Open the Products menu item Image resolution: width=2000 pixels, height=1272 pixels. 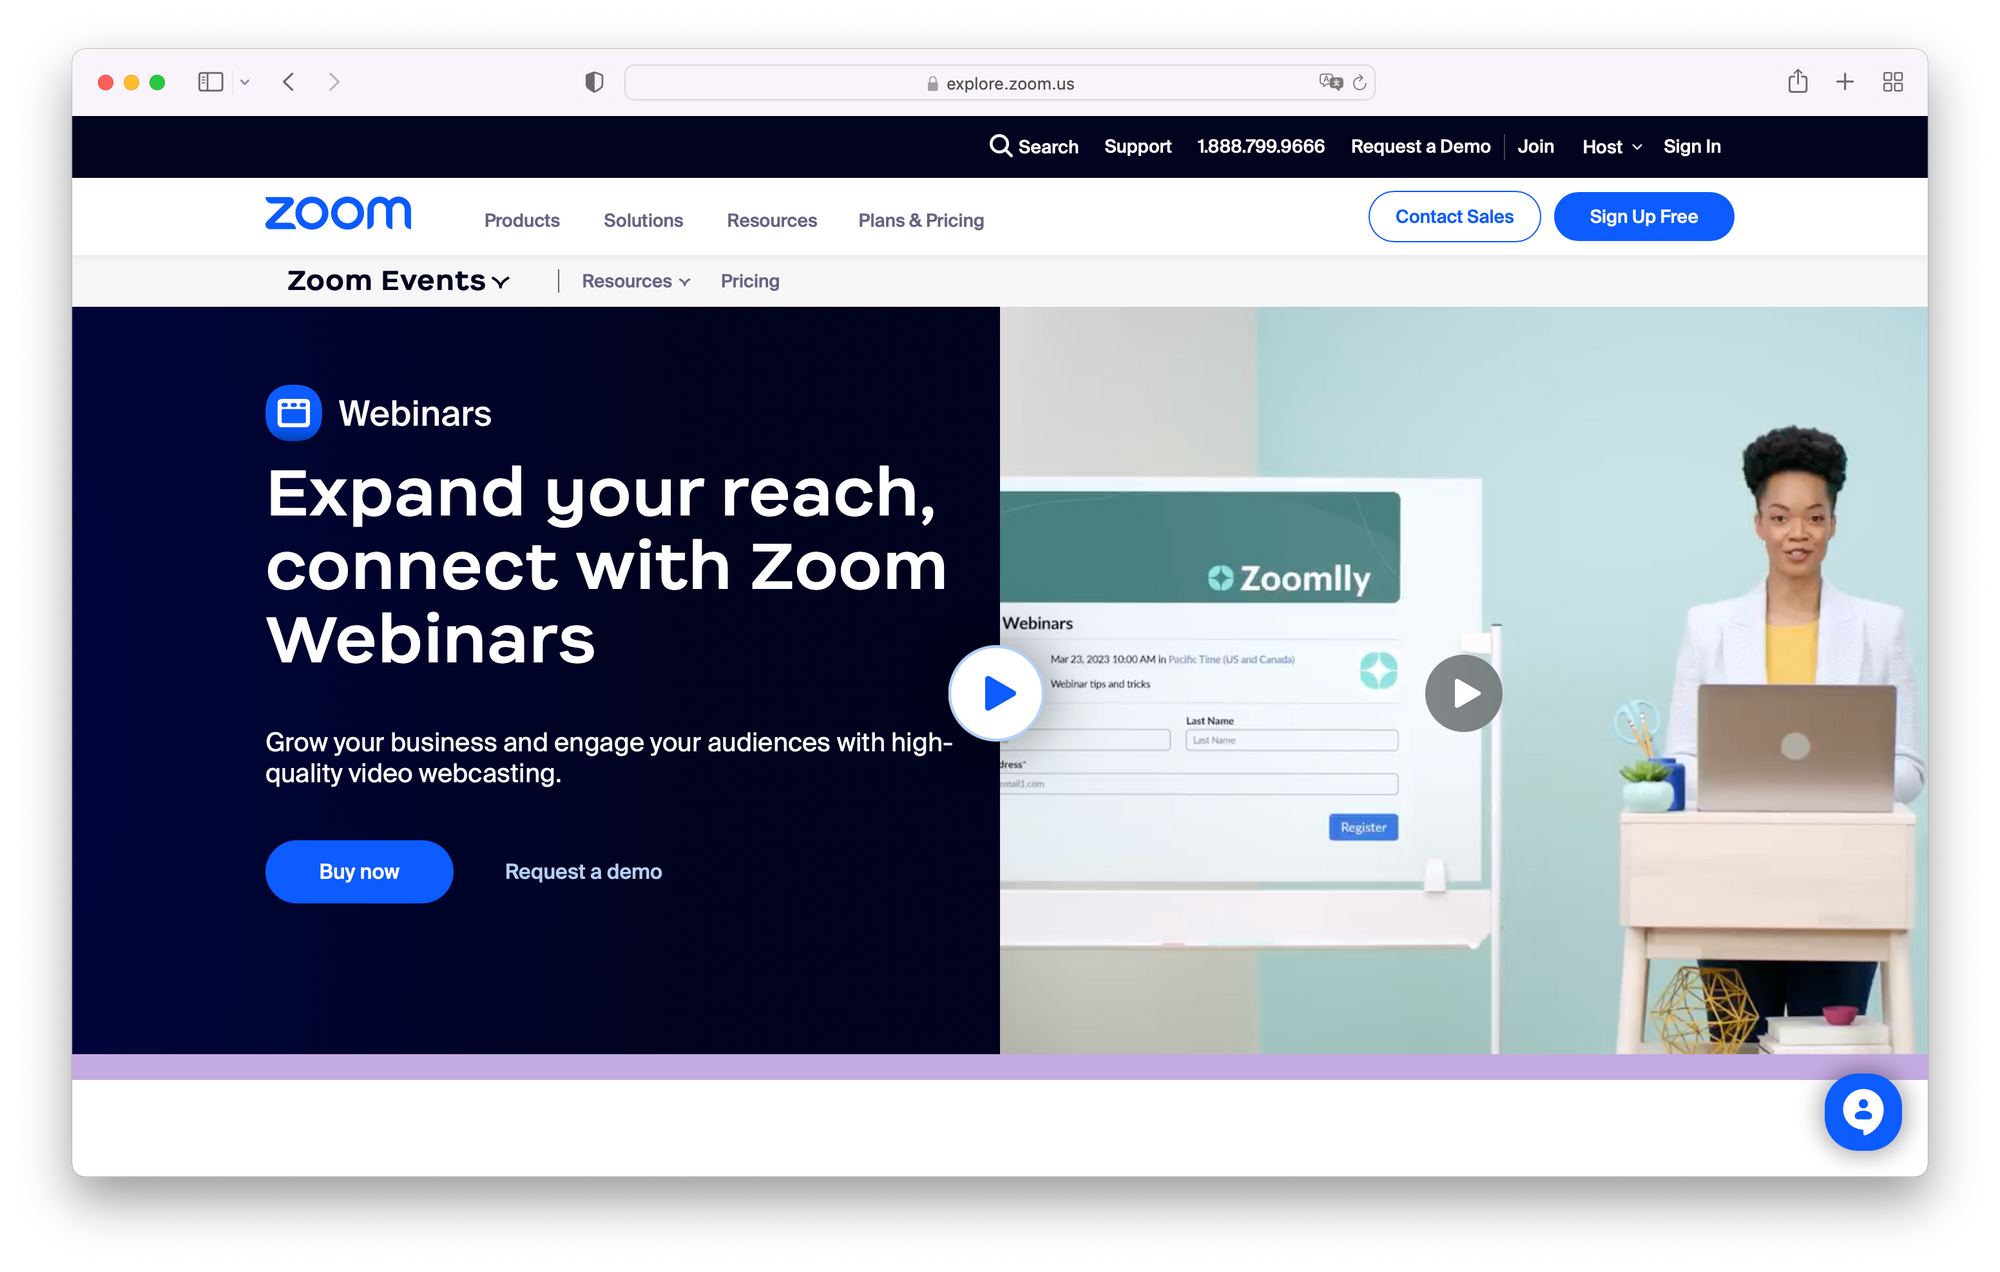tap(520, 219)
